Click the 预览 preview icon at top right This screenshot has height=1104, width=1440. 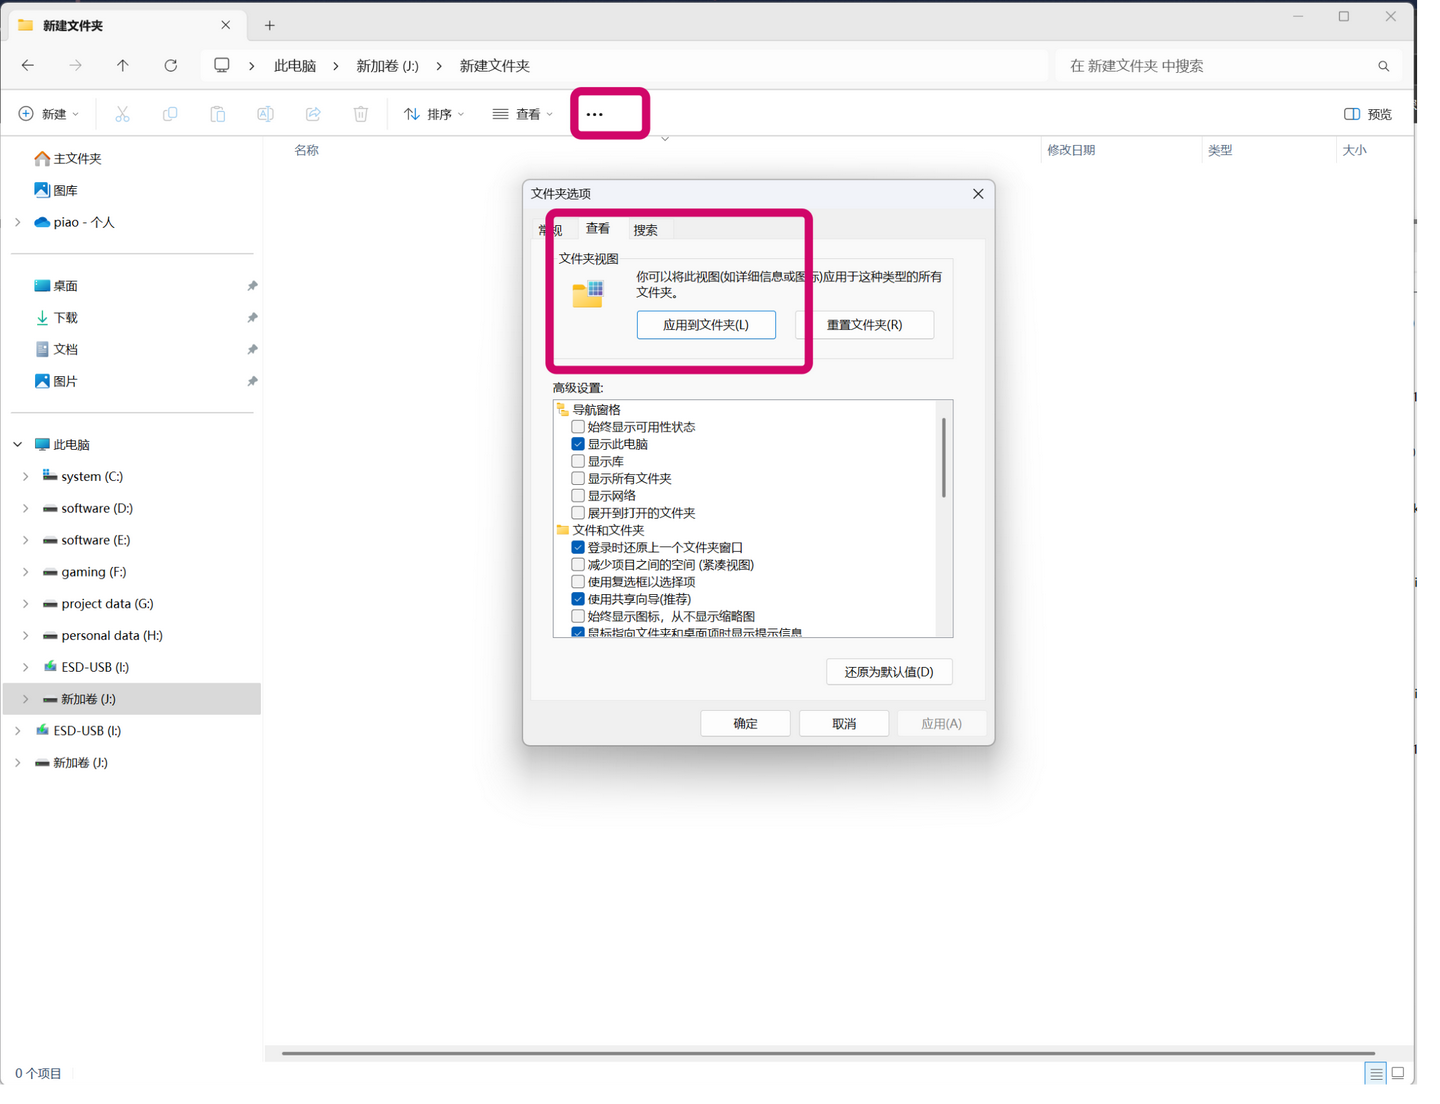(x=1367, y=113)
